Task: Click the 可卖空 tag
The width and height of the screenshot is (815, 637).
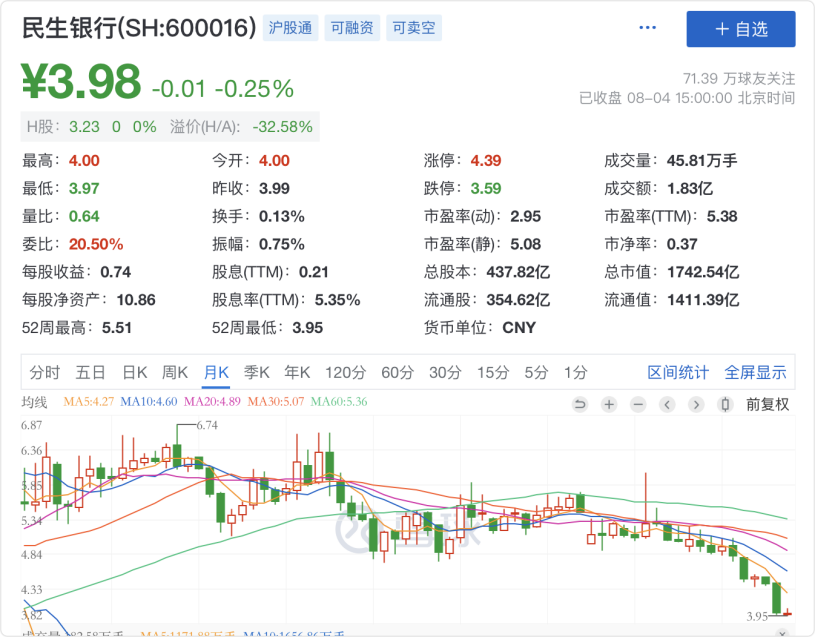Action: pyautogui.click(x=414, y=28)
